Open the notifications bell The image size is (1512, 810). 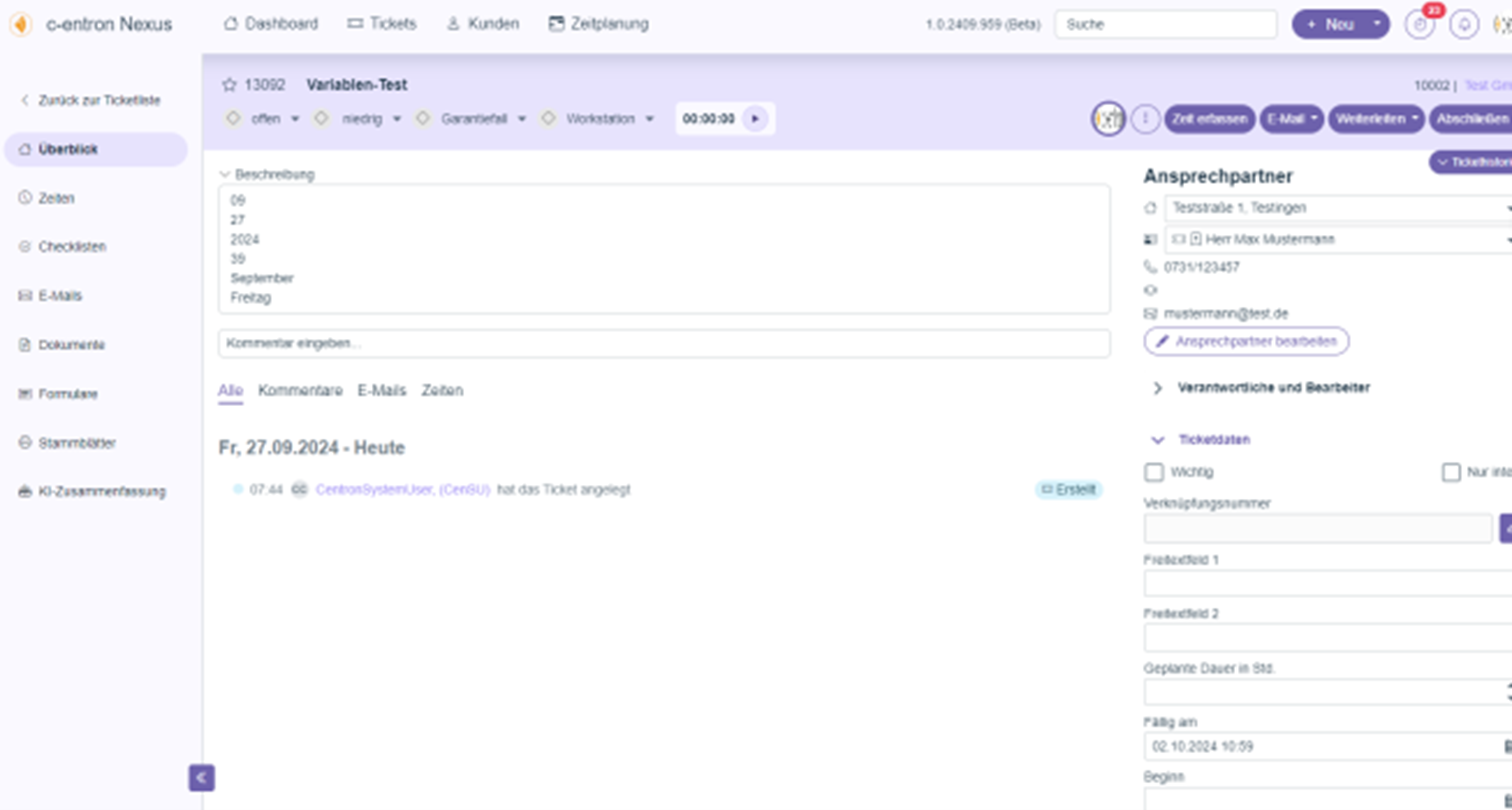[x=1464, y=25]
